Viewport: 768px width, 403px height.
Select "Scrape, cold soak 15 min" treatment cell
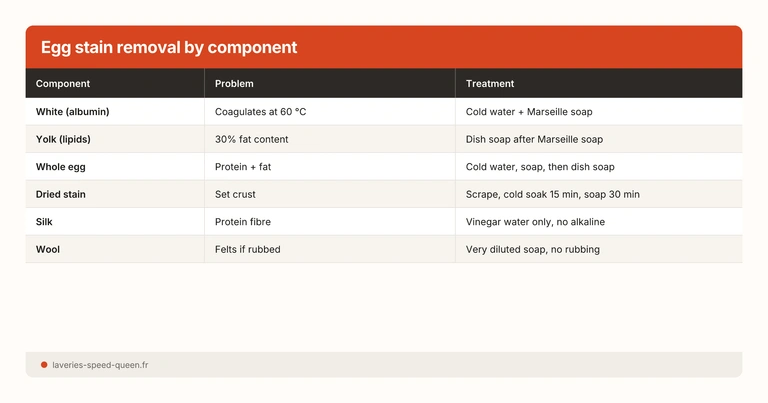click(x=552, y=194)
